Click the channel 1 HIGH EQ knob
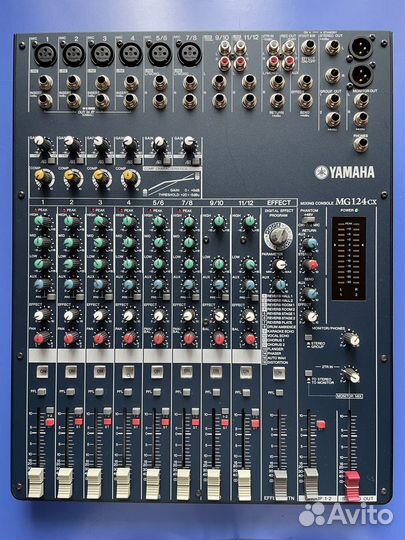The height and width of the screenshot is (540, 405). (x=42, y=222)
